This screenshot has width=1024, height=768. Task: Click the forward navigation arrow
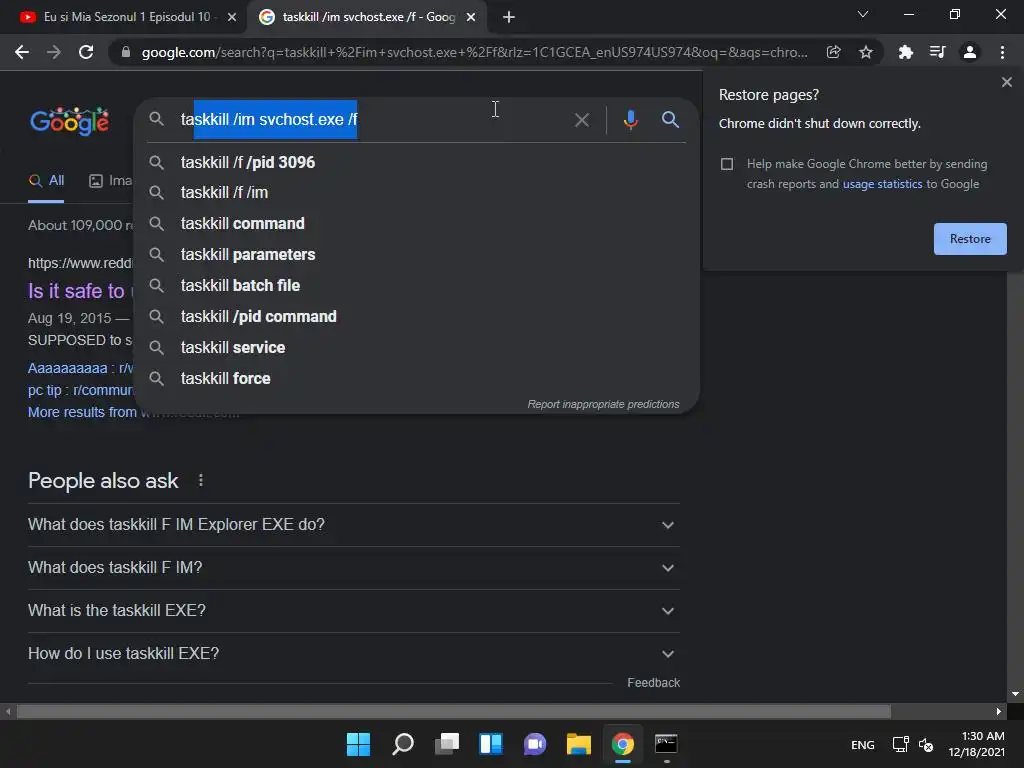54,52
